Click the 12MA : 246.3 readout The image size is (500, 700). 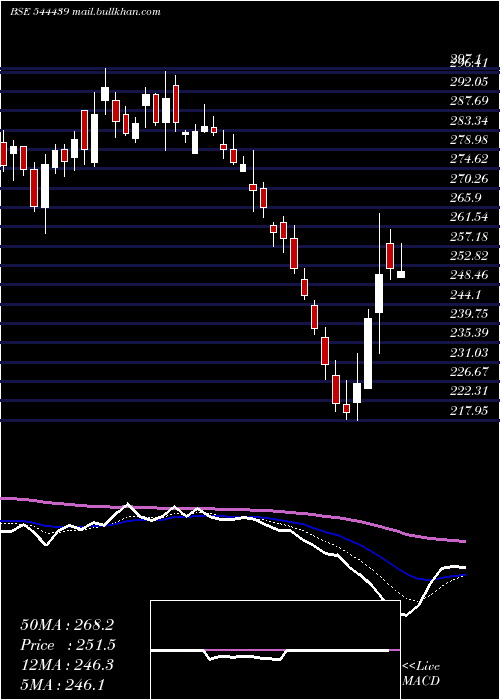[67, 665]
